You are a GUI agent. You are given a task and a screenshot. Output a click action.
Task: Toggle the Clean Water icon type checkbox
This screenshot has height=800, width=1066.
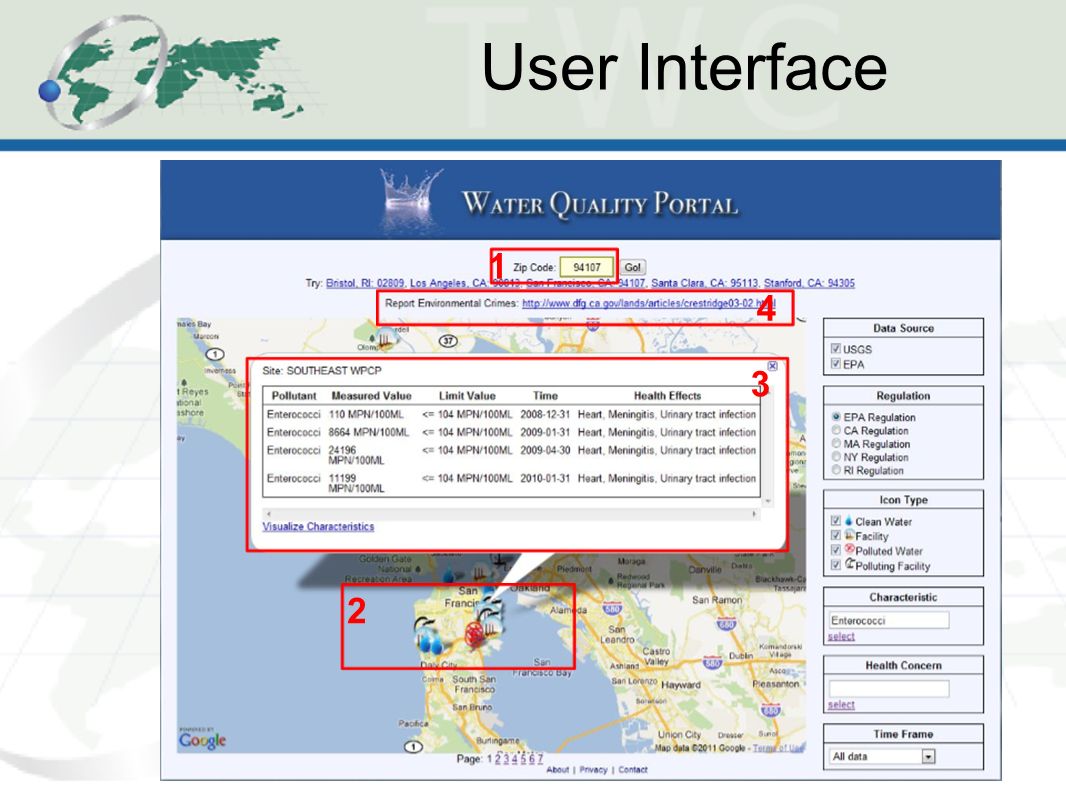836,521
